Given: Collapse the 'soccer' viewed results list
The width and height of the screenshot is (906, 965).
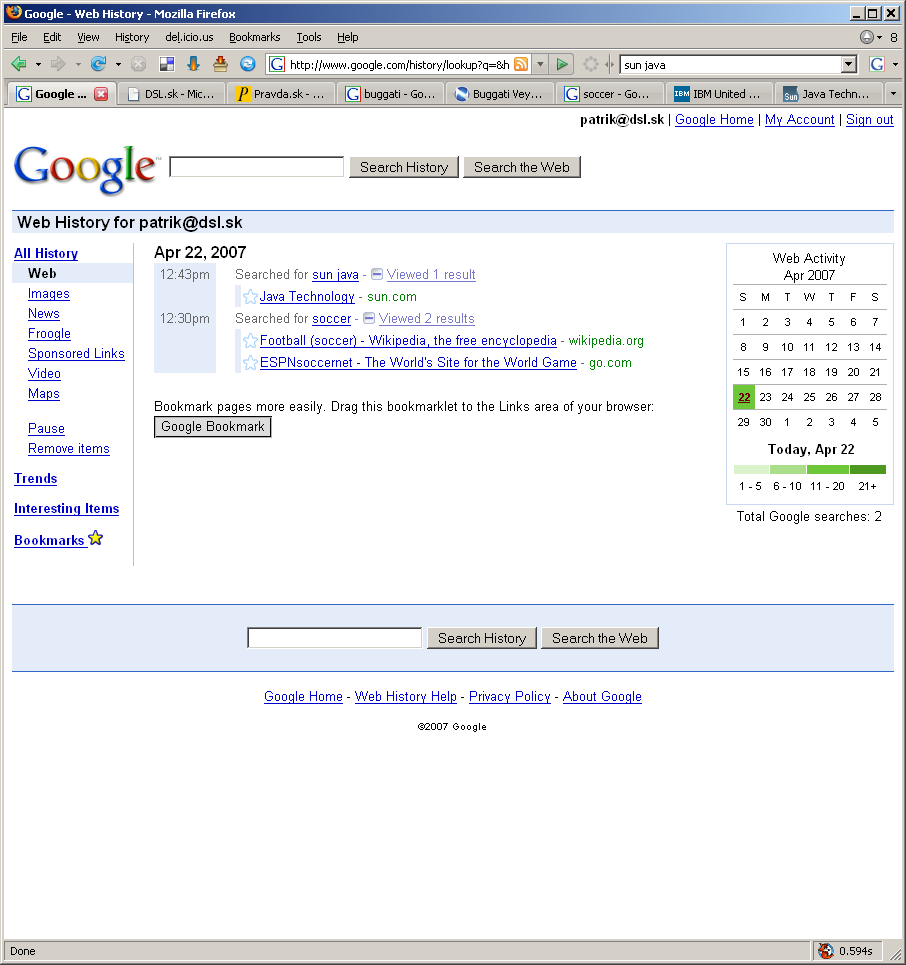Looking at the screenshot, I should click(x=369, y=318).
